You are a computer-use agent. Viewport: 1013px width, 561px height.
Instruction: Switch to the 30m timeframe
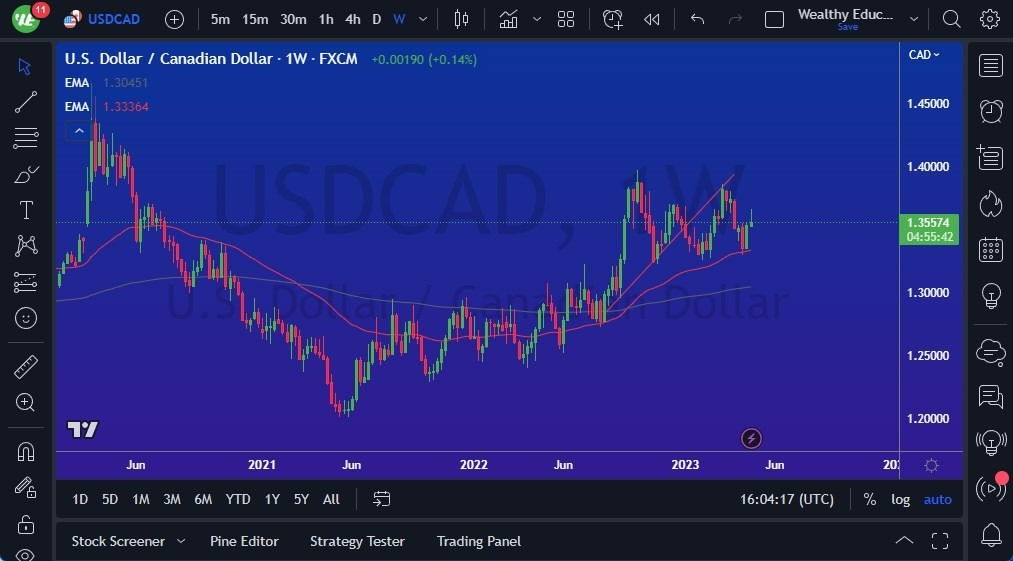(x=293, y=19)
